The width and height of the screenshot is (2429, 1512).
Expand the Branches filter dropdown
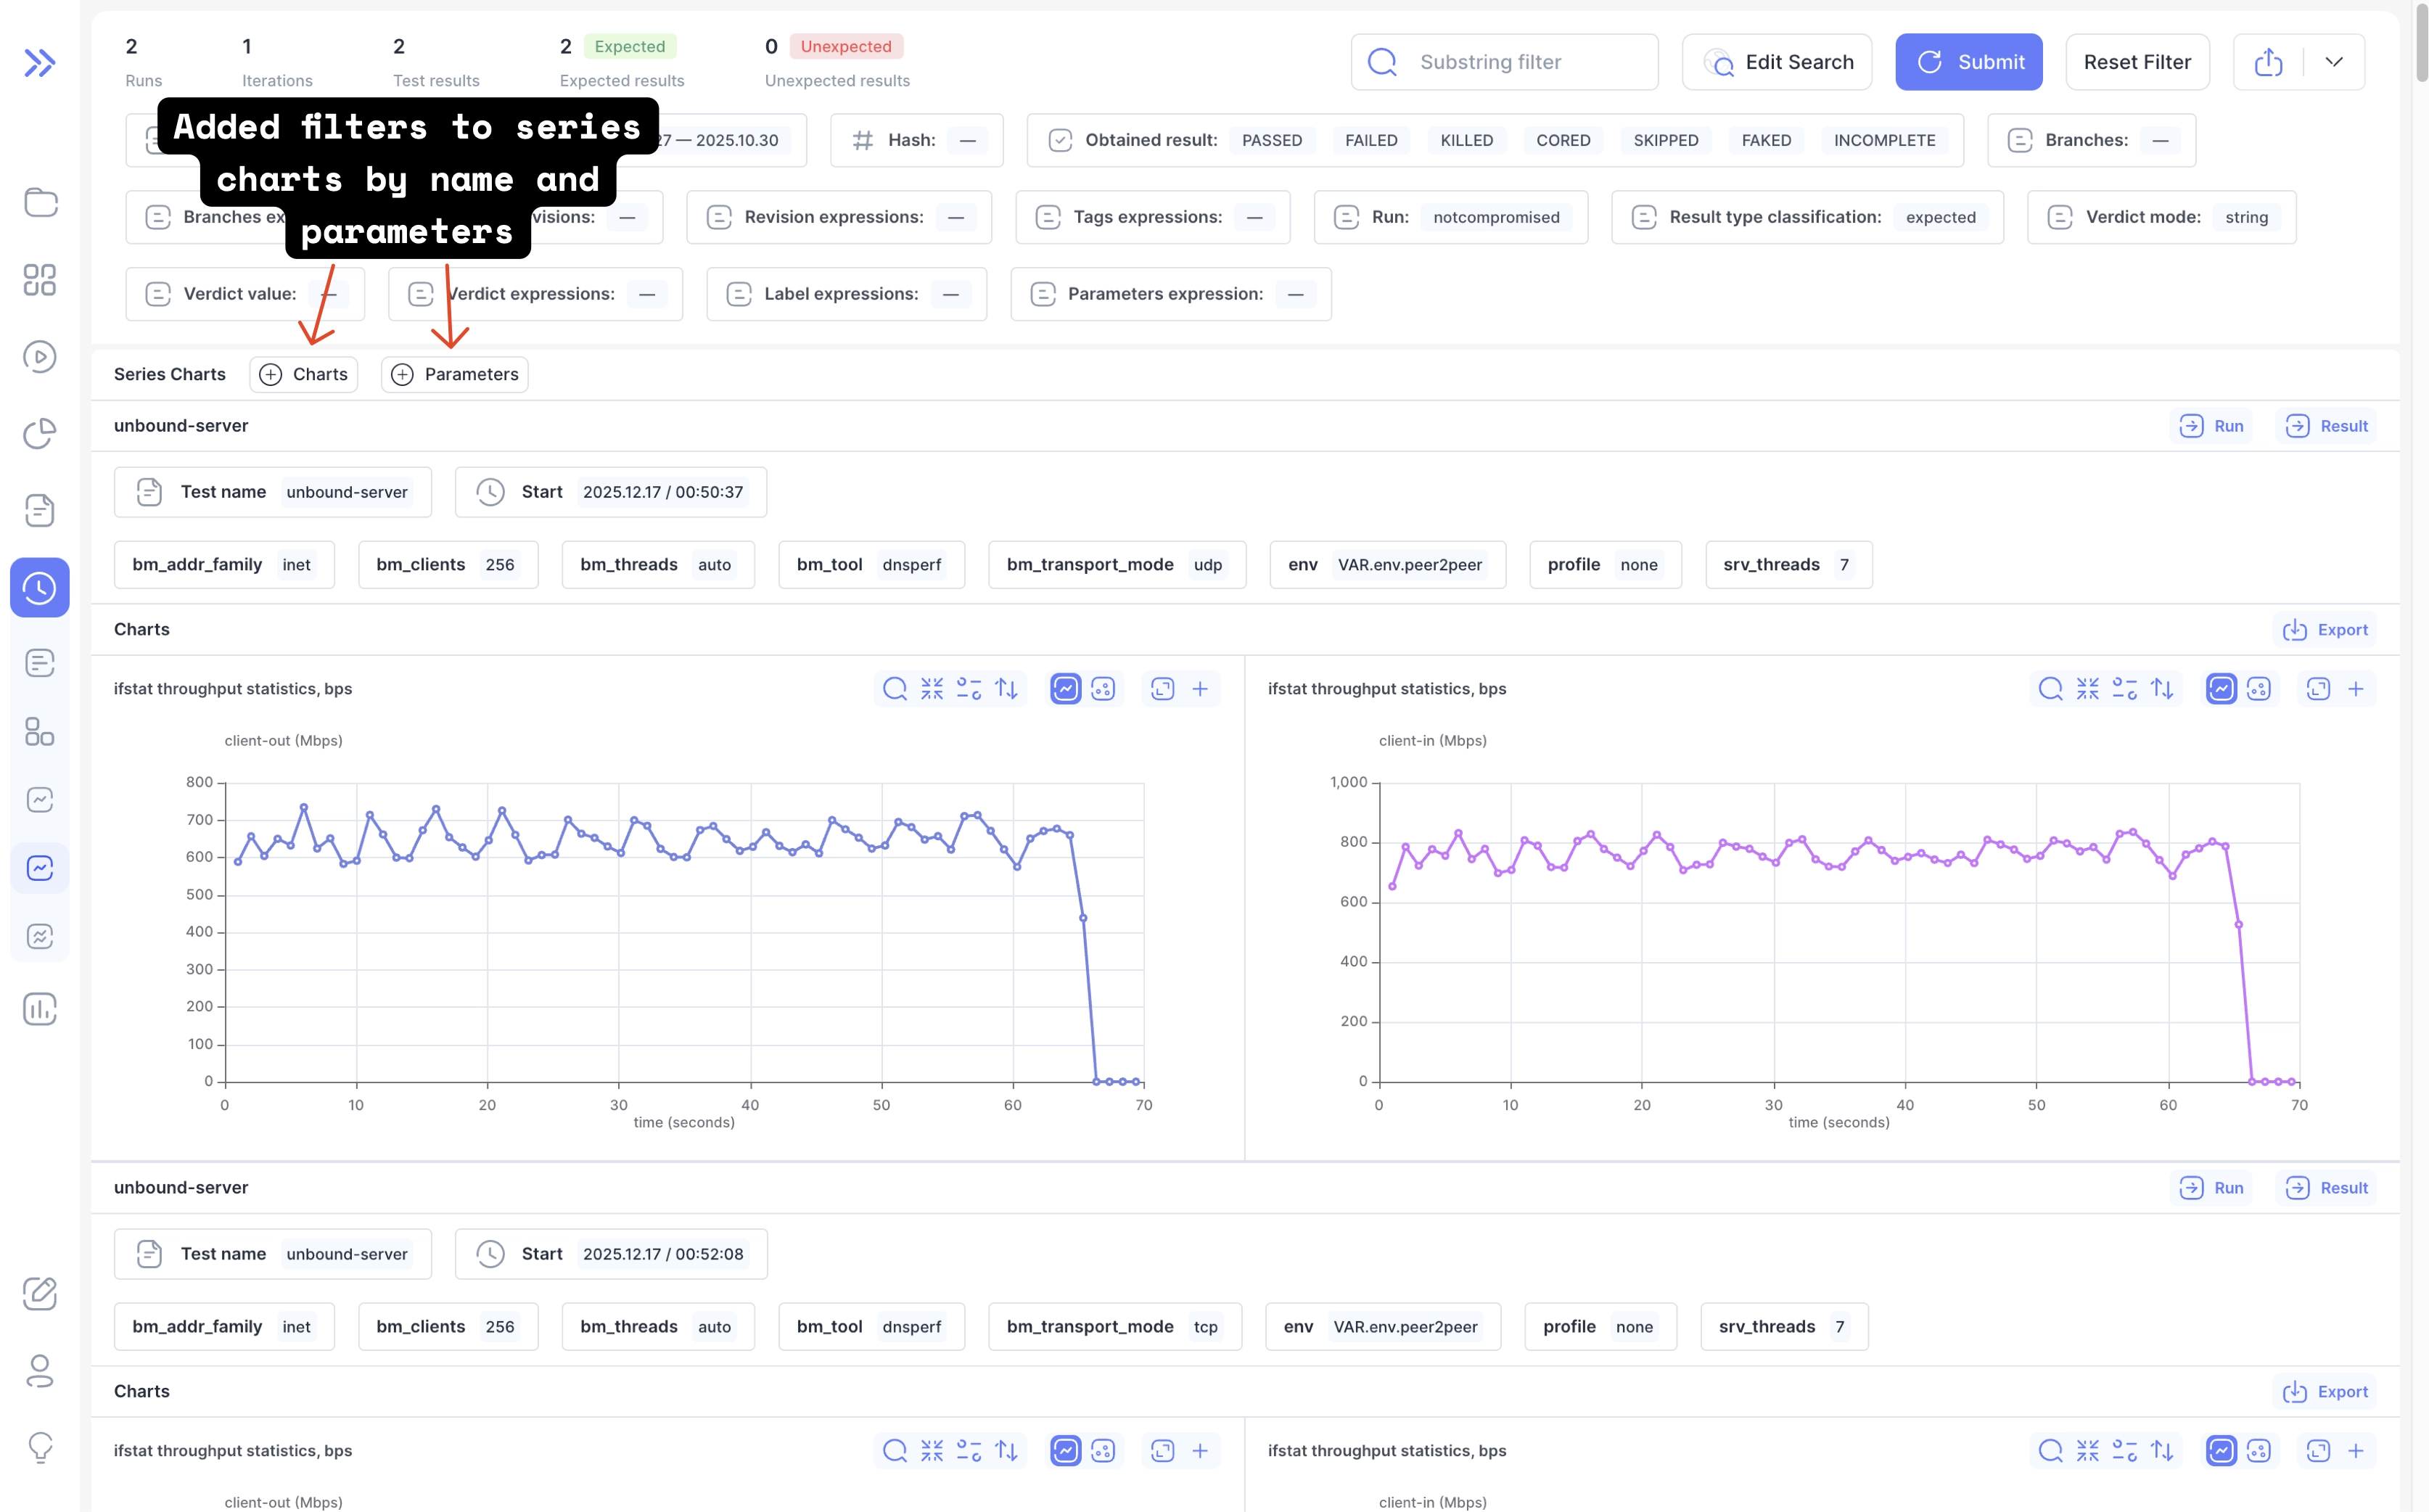click(2160, 140)
